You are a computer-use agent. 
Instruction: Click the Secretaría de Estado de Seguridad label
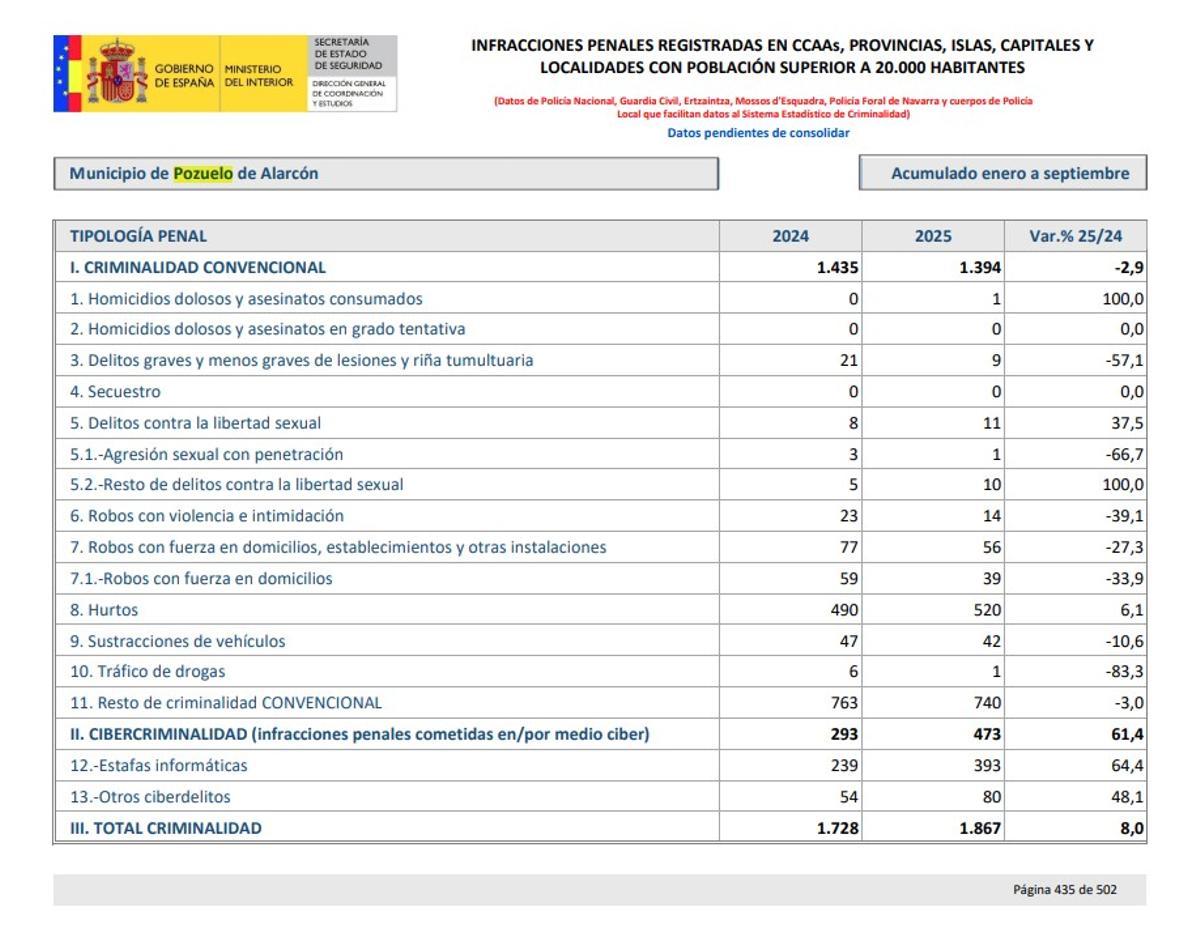(349, 54)
